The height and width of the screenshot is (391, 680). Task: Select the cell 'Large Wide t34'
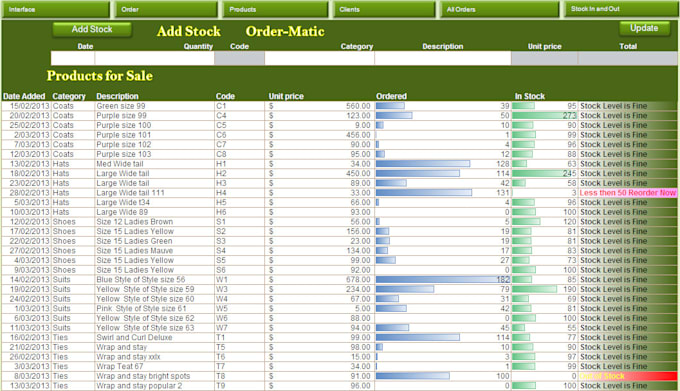point(155,202)
